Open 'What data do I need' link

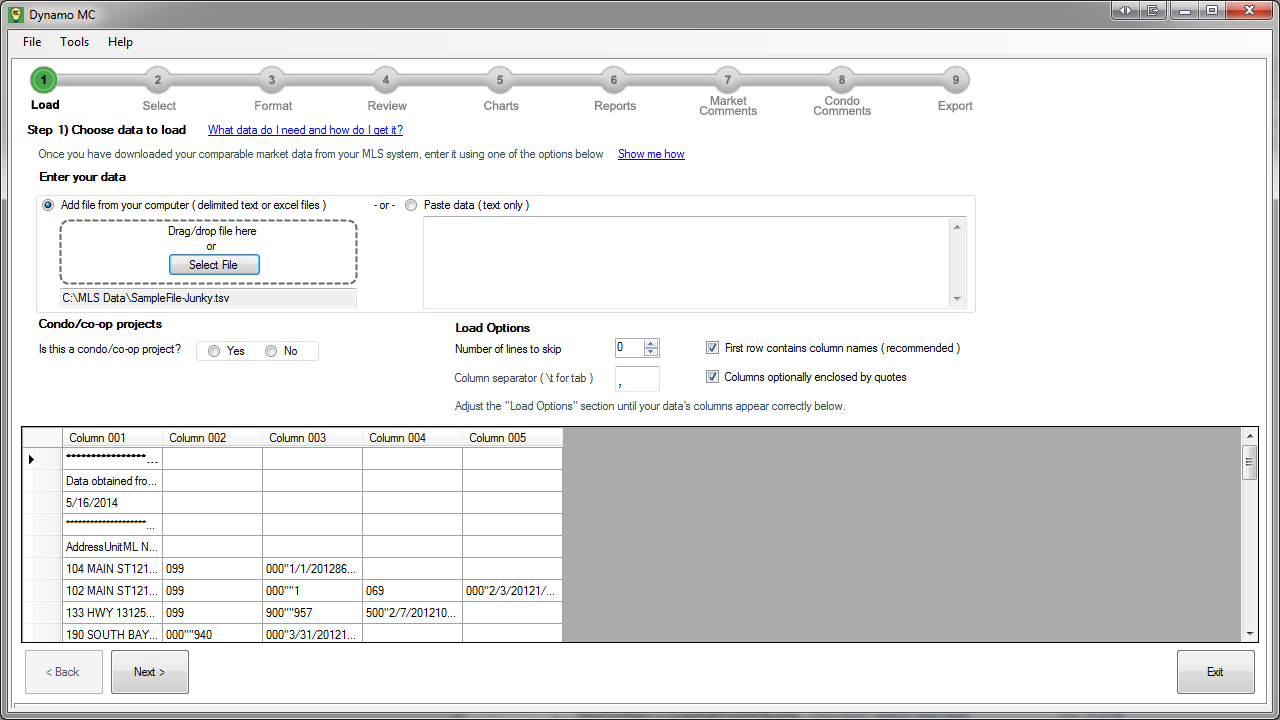coord(305,130)
